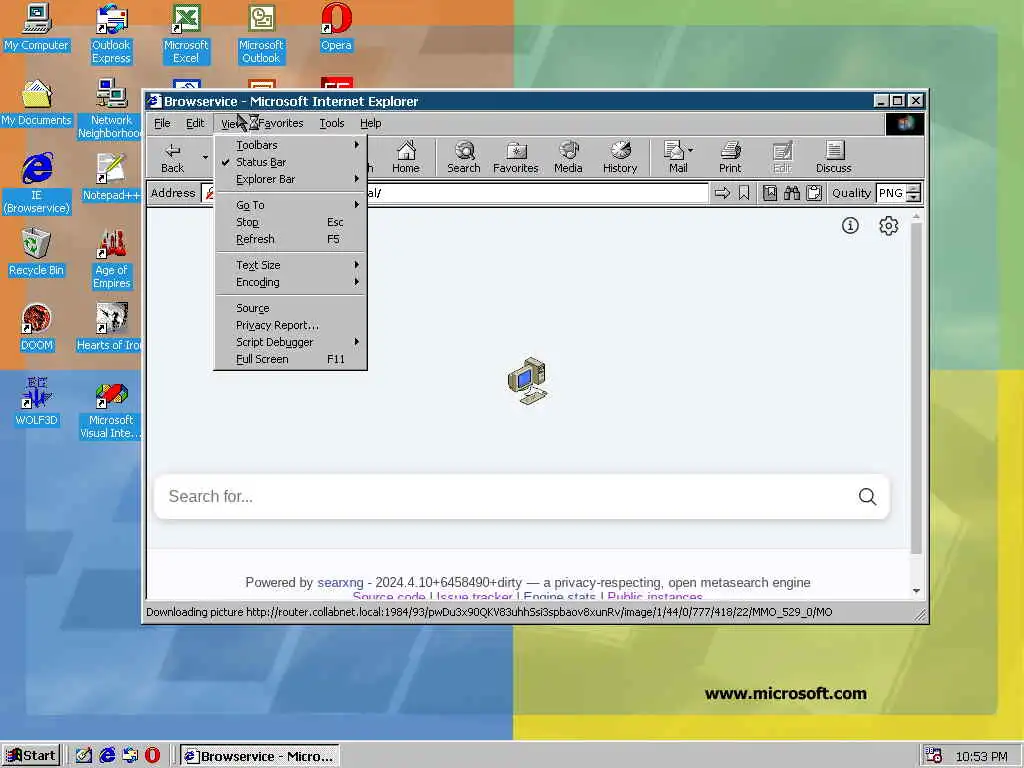
Task: Go to the Home page button
Action: tap(406, 157)
